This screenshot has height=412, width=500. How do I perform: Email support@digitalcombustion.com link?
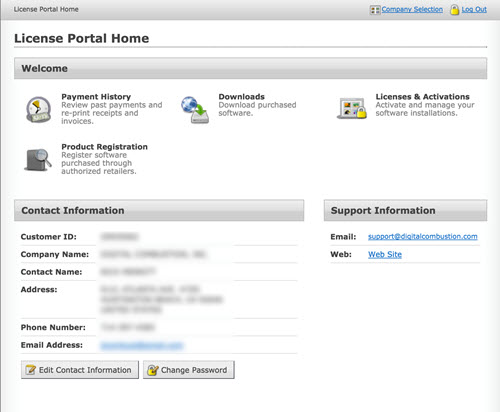pos(423,236)
